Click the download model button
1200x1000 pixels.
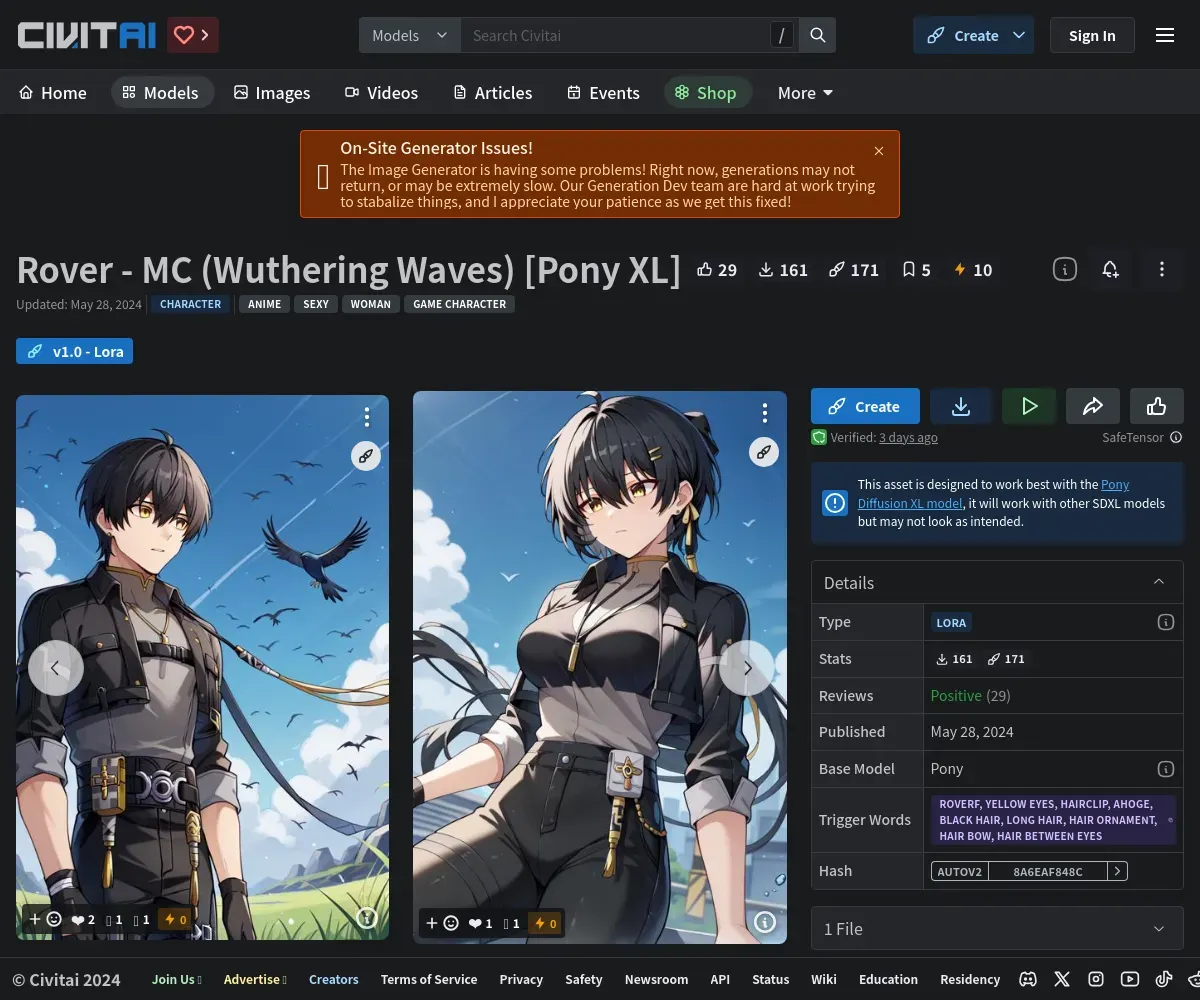(x=961, y=406)
